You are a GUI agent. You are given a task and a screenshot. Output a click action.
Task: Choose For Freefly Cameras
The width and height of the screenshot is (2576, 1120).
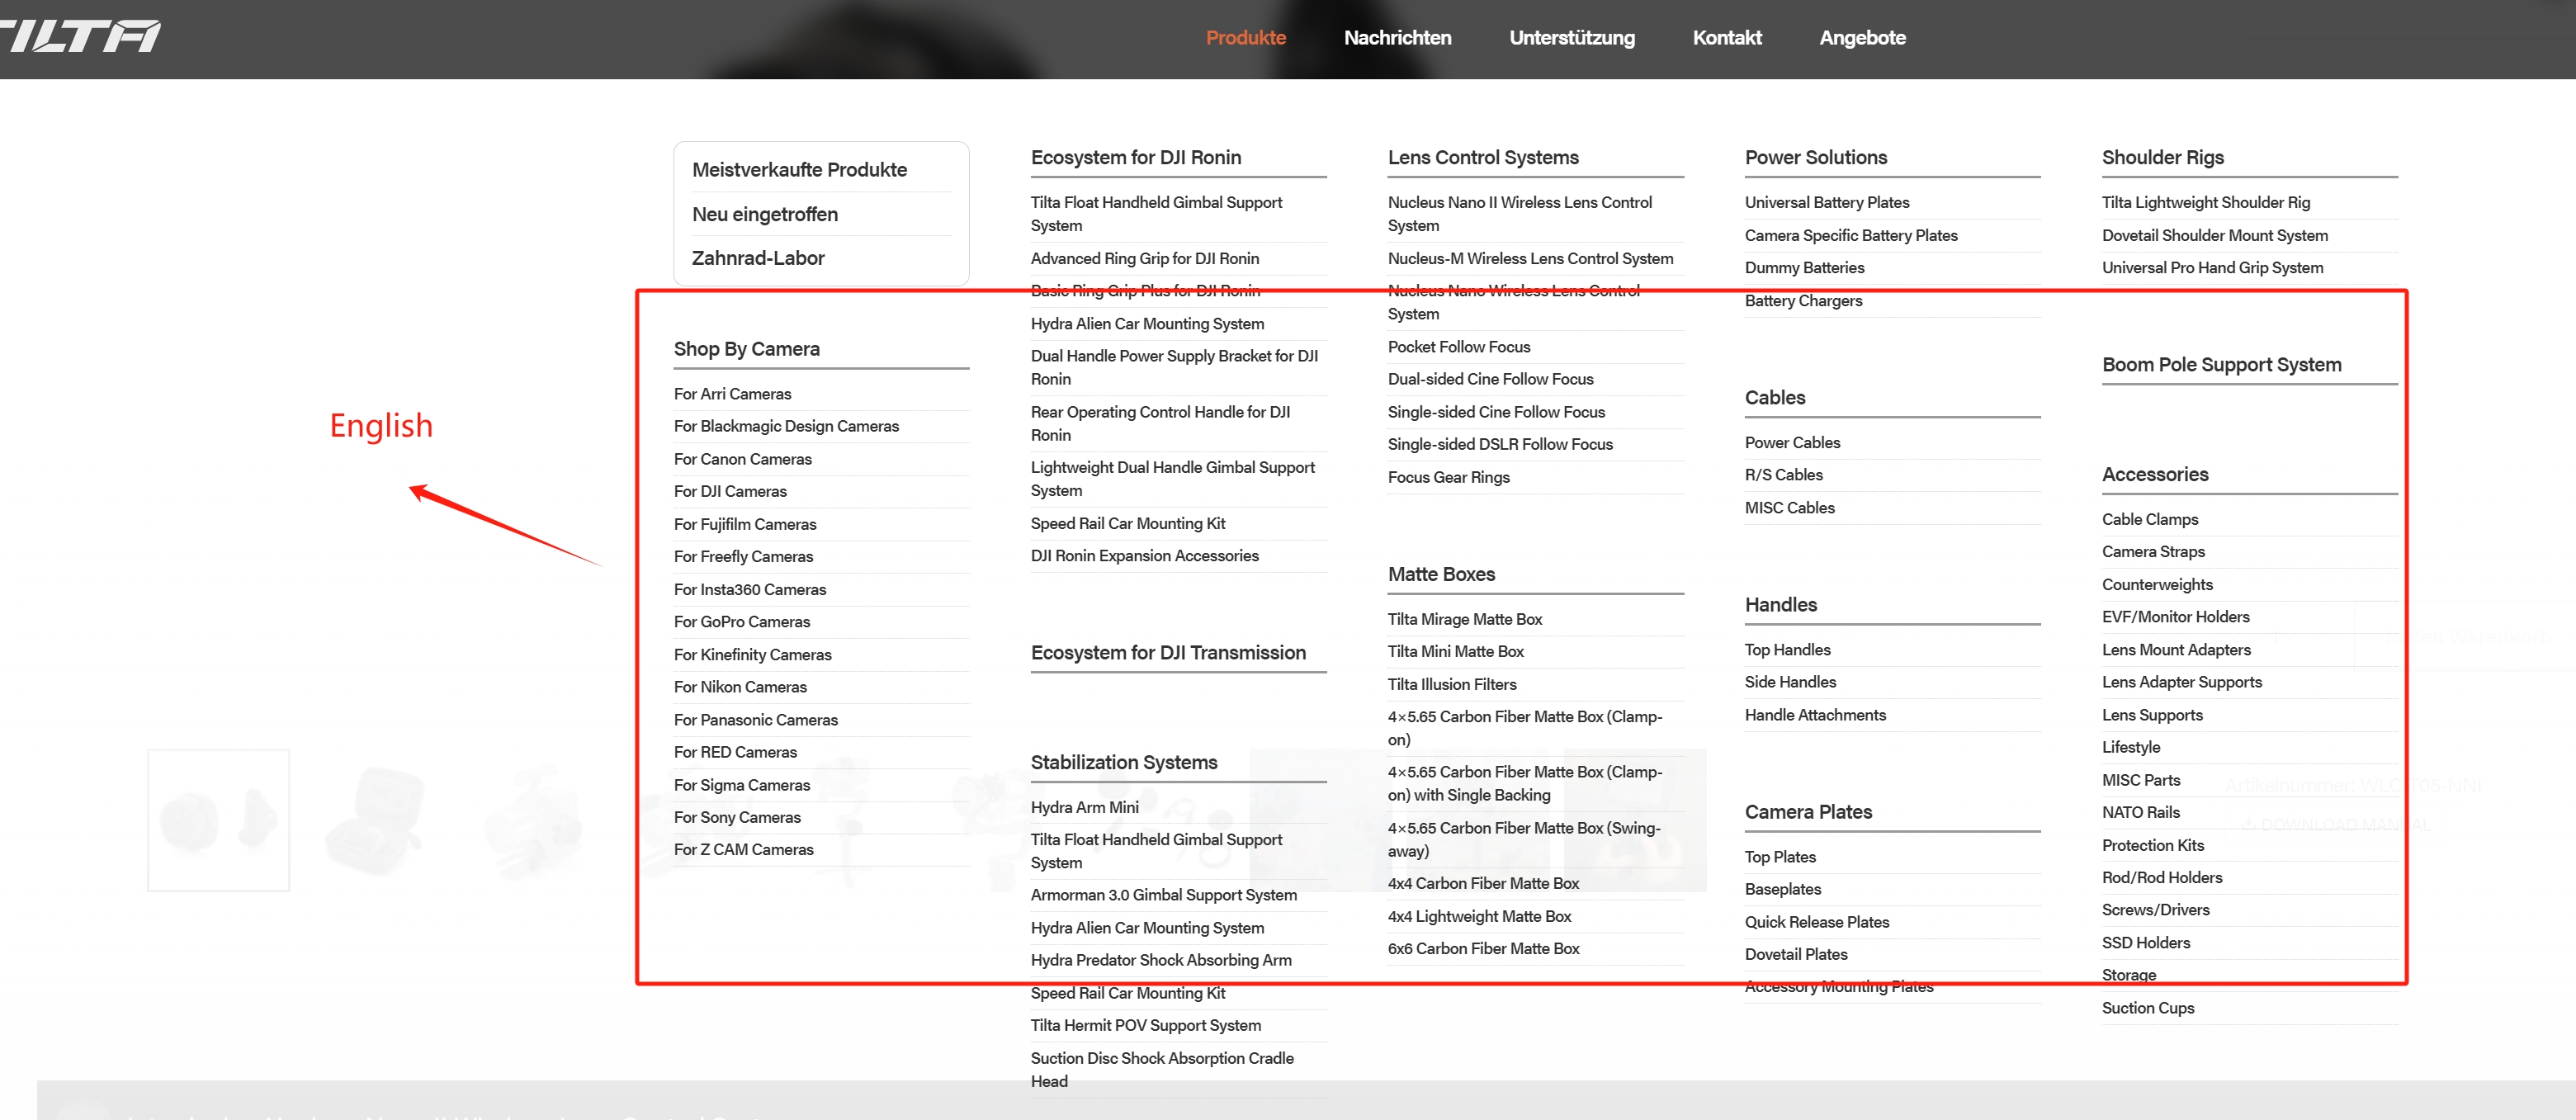[743, 556]
